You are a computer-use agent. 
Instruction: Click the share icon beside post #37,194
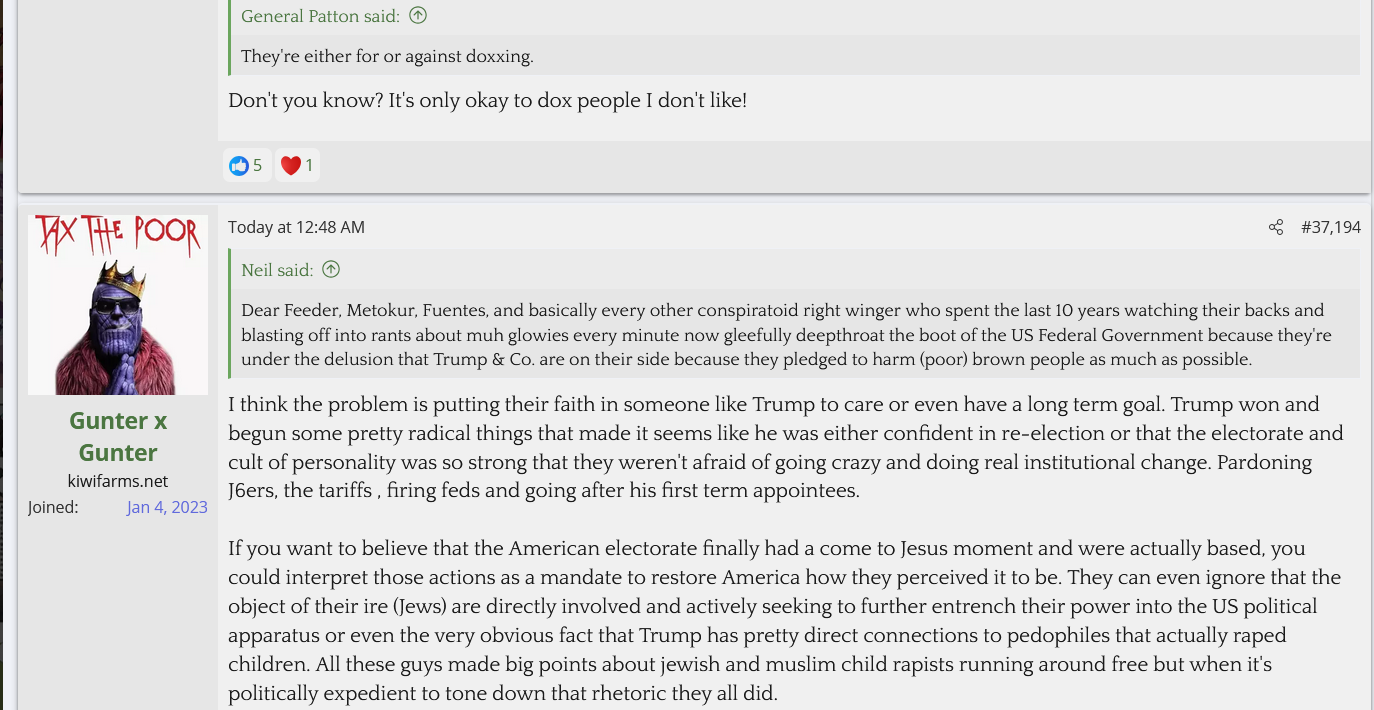(1275, 228)
